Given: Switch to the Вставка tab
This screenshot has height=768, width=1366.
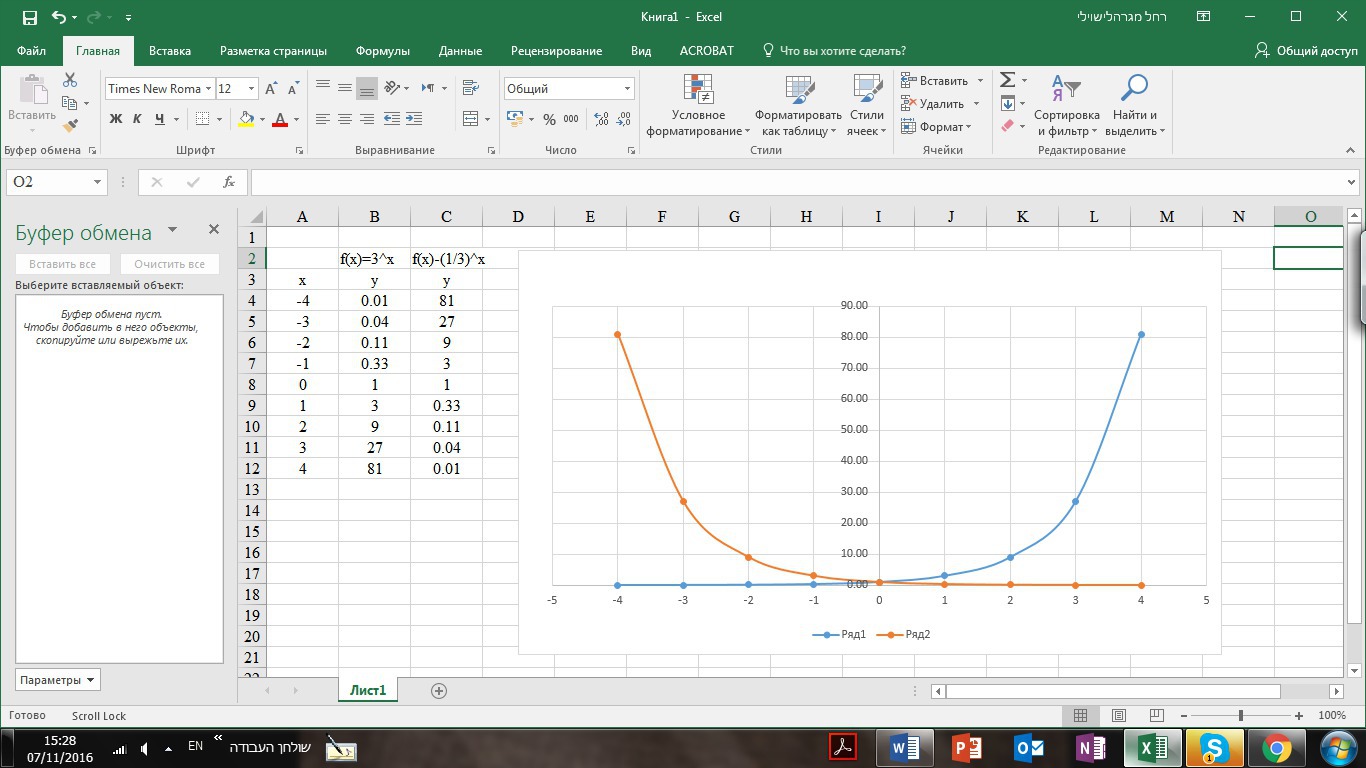Looking at the screenshot, I should pos(170,51).
